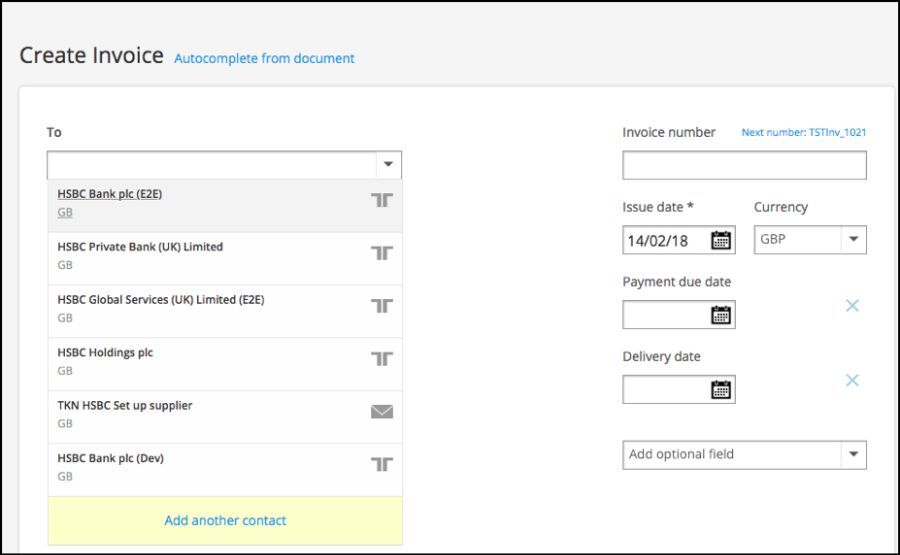
Task: Open the Payment due date calendar icon
Action: tap(721, 315)
